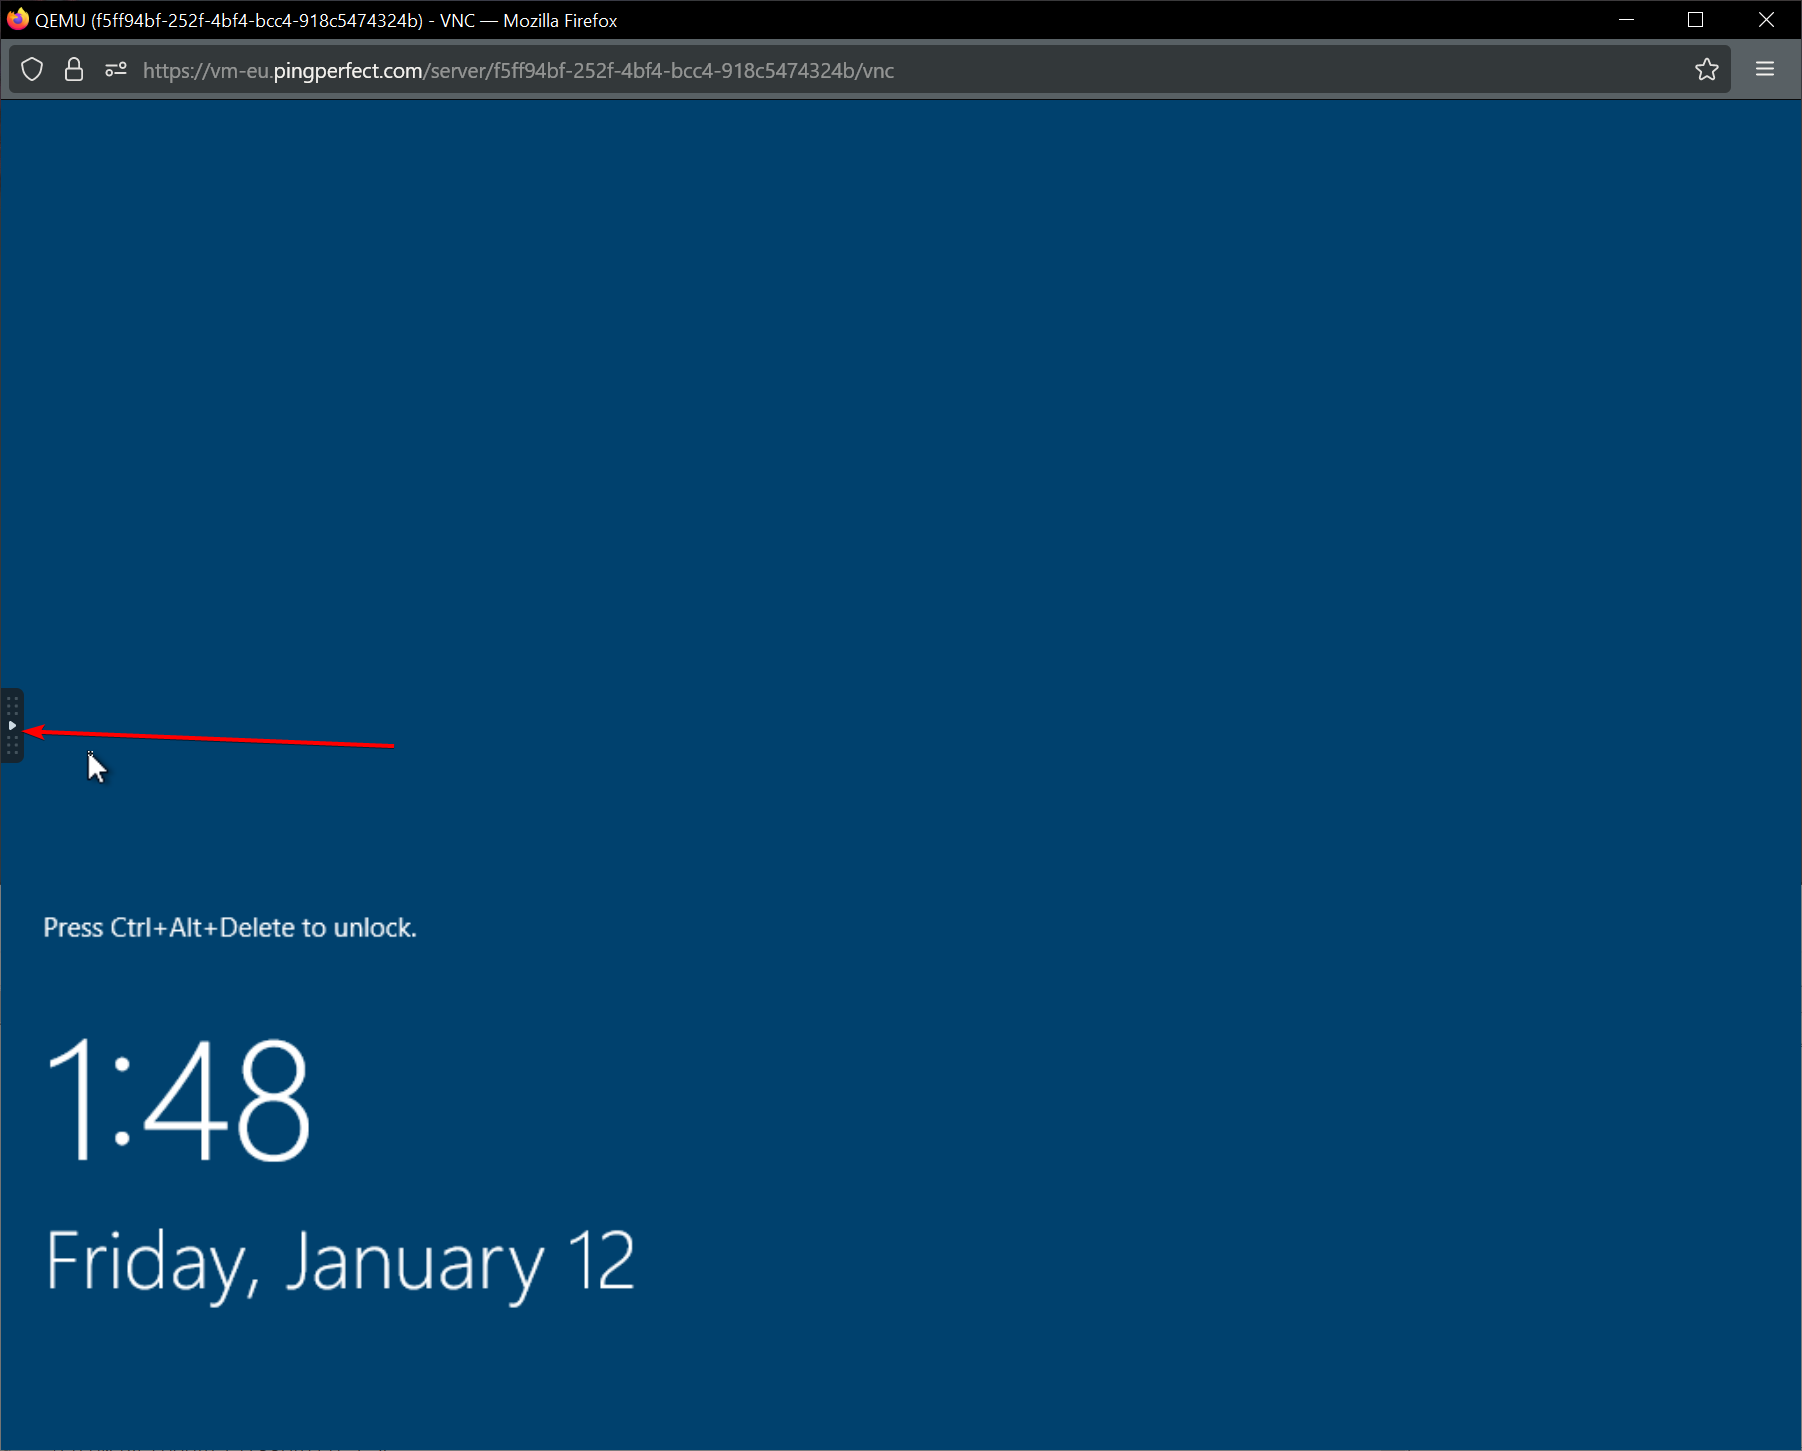The image size is (1802, 1451).
Task: Click the lower grip dots of the noVNC handle
Action: coord(12,745)
